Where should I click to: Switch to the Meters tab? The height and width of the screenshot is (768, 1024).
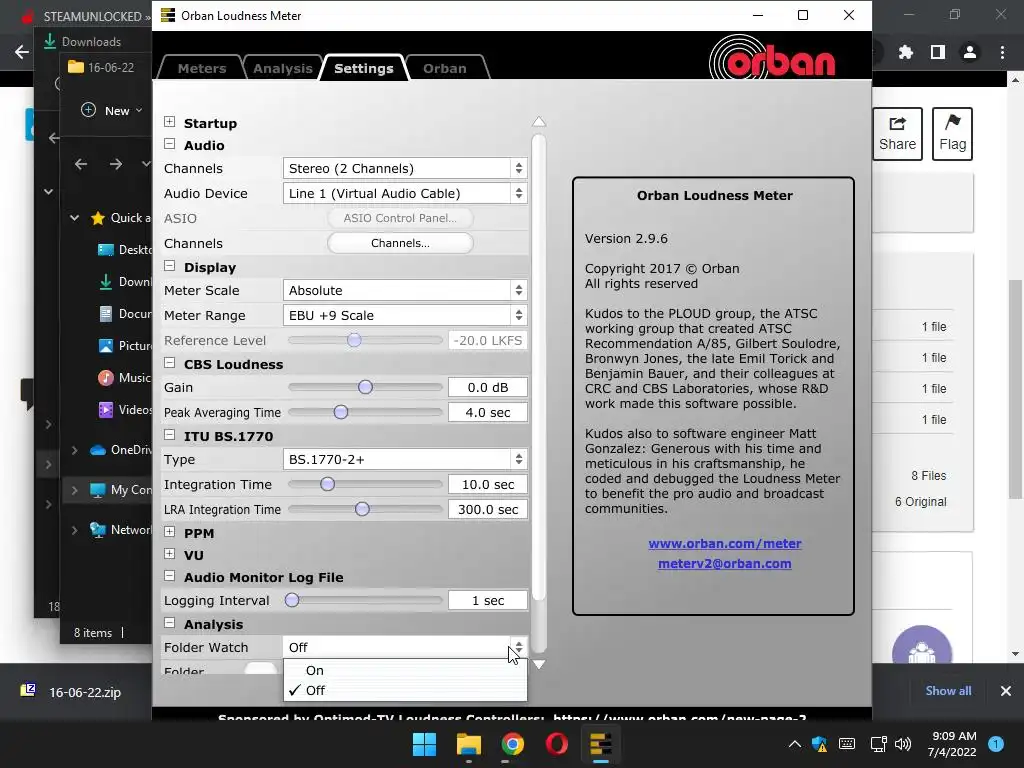[201, 68]
